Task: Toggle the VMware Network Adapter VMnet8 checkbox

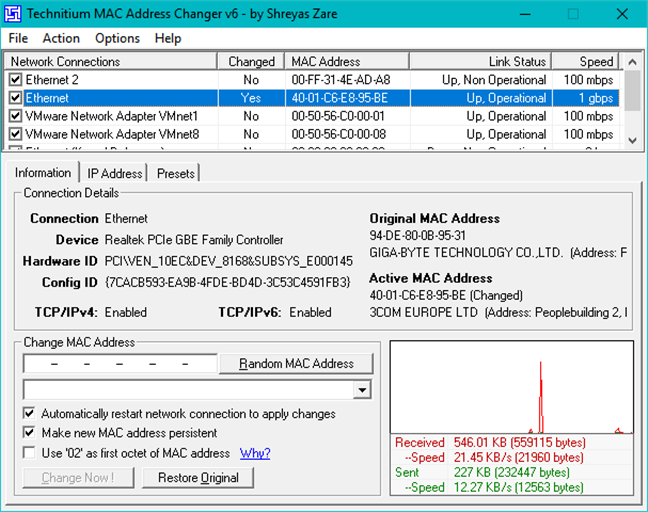Action: coord(15,134)
